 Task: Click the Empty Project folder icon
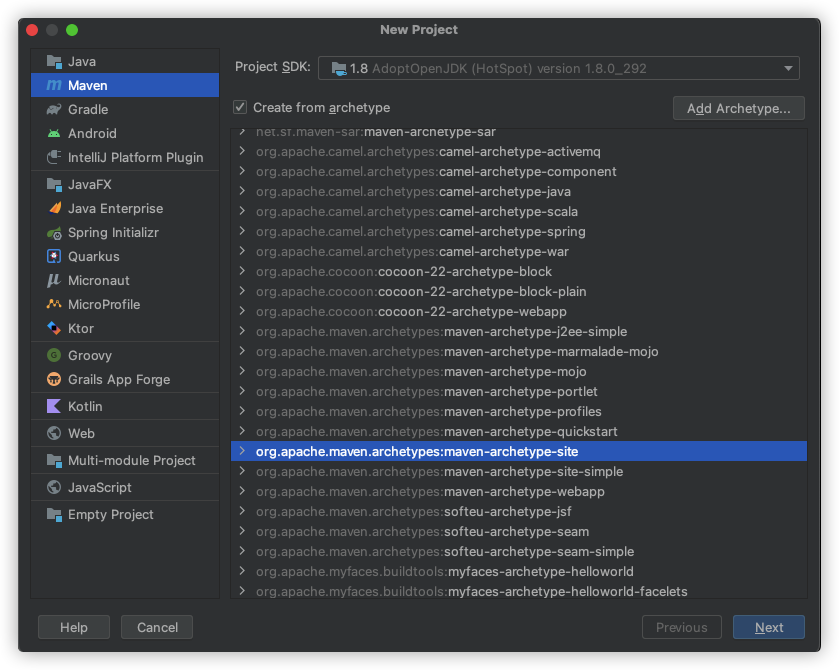(54, 514)
